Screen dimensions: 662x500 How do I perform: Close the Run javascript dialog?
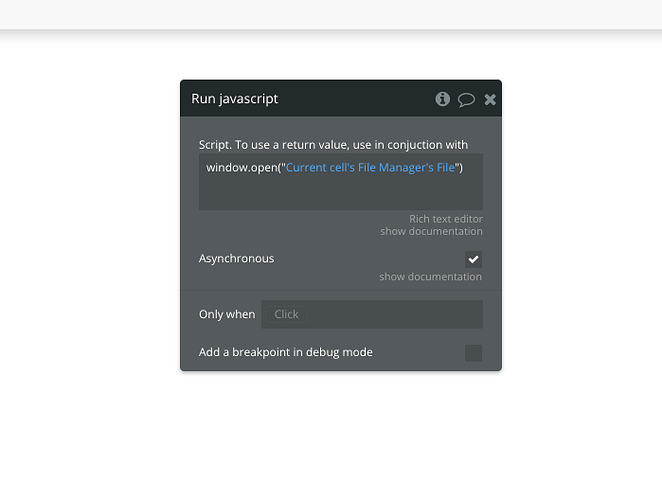490,99
